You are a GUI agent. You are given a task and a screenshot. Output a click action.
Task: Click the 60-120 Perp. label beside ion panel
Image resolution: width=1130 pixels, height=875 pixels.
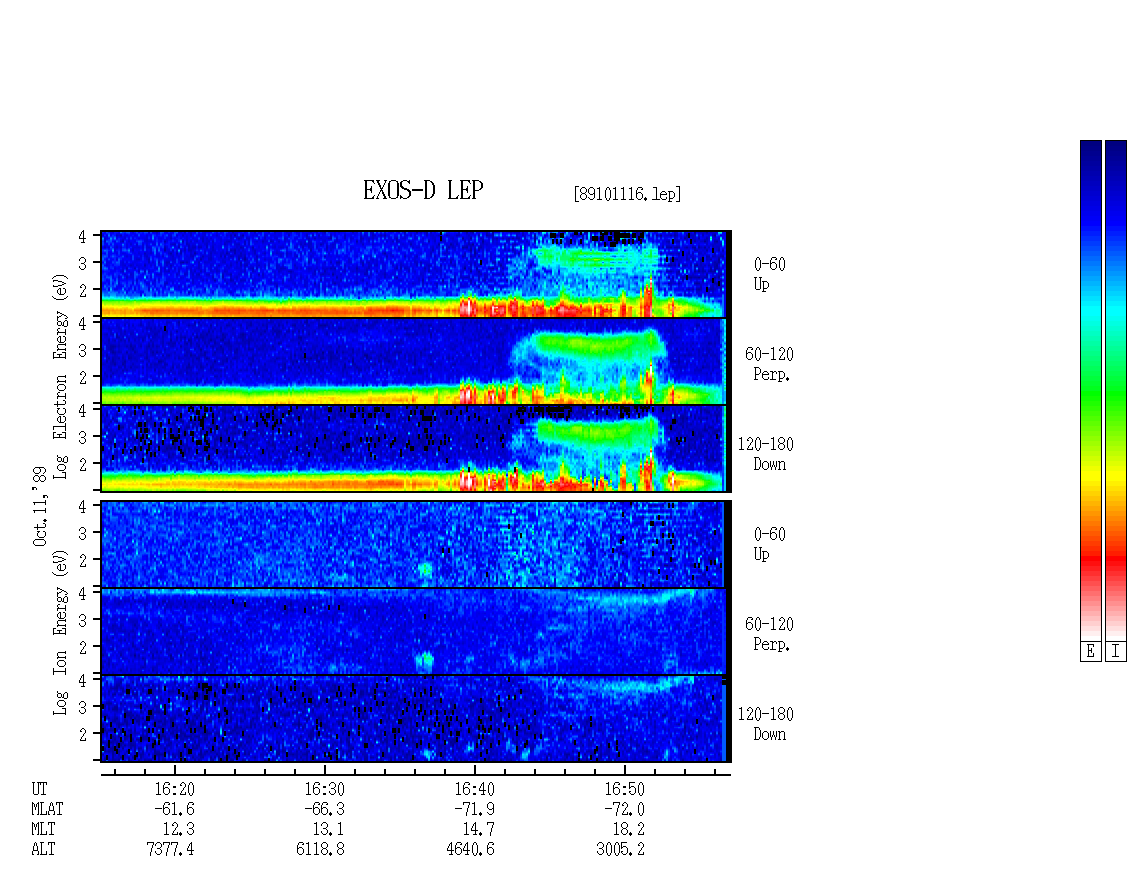tap(769, 634)
